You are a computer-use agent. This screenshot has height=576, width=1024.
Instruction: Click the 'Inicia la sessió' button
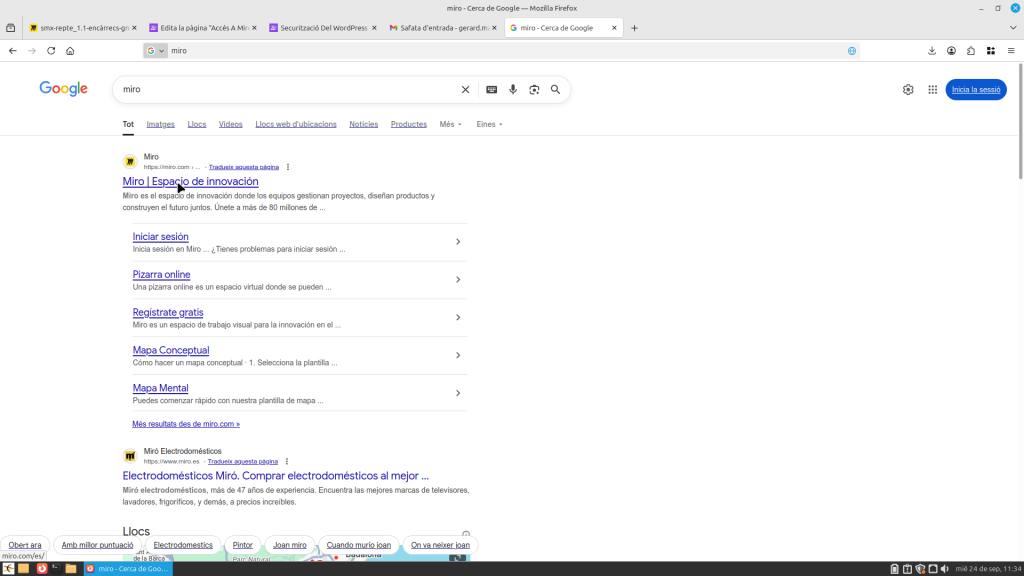click(x=975, y=89)
